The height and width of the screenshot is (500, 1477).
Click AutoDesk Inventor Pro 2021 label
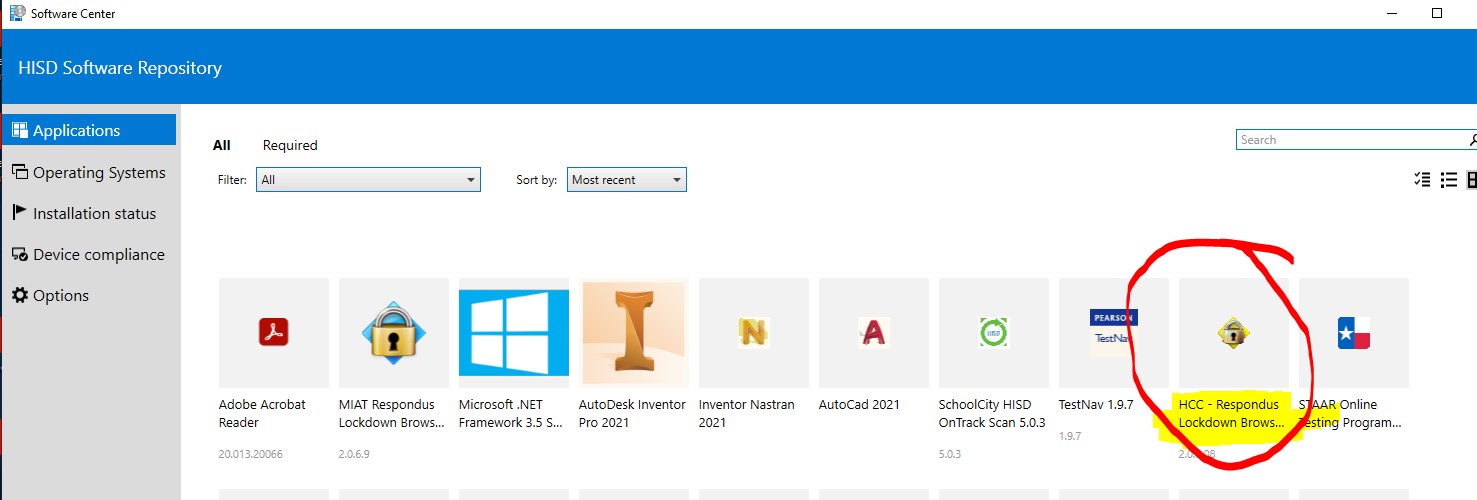[x=632, y=413]
